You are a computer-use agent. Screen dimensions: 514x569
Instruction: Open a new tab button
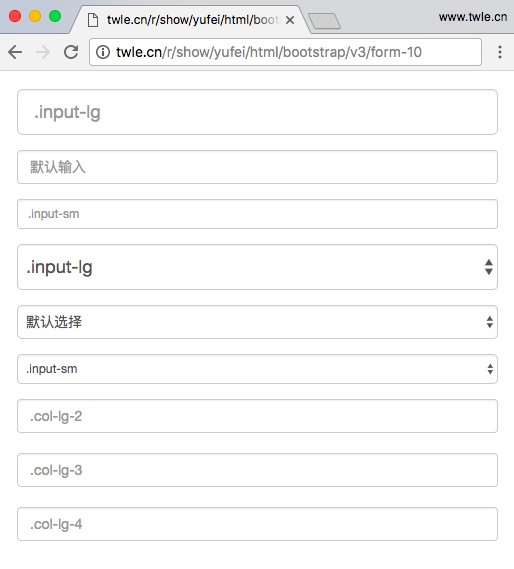[324, 21]
